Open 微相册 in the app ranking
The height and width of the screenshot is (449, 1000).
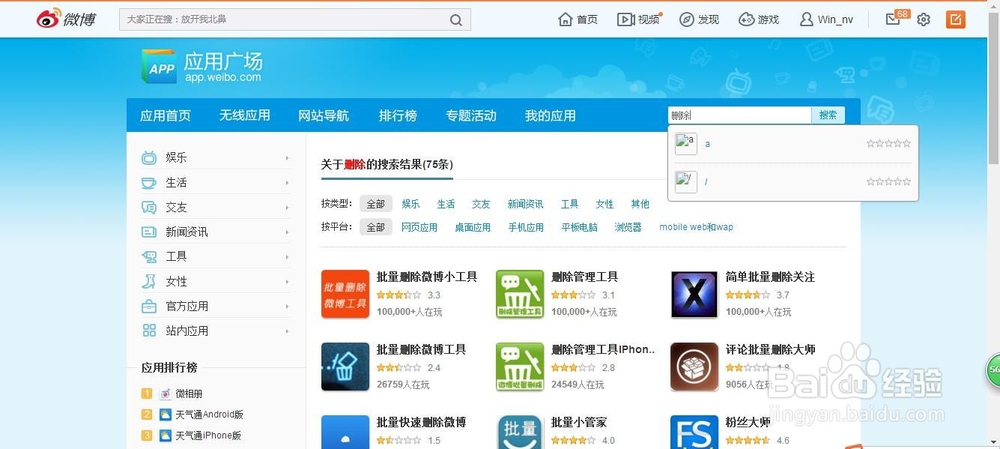click(189, 394)
